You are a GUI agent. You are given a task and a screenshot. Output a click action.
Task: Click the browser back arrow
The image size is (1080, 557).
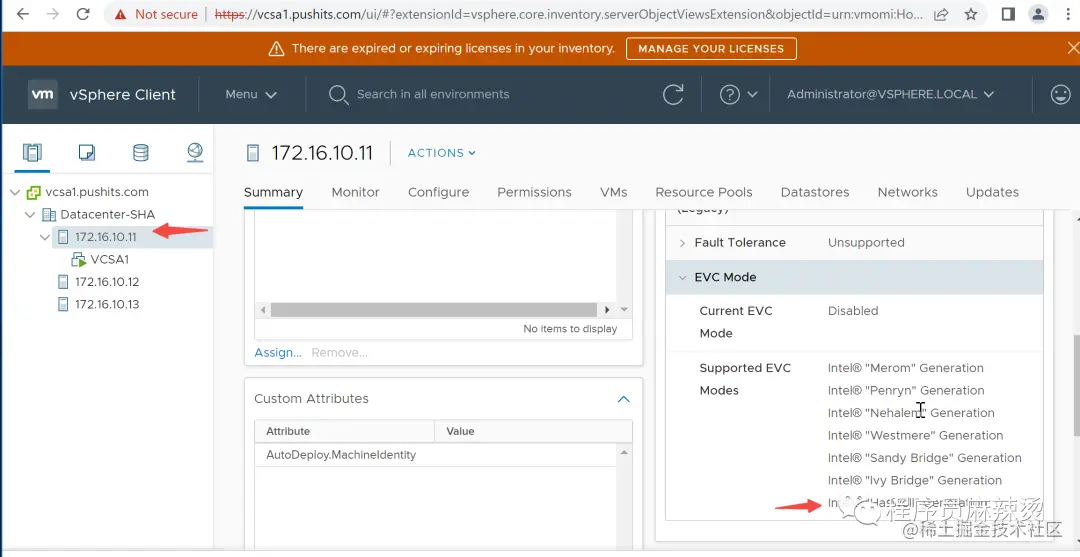click(23, 14)
